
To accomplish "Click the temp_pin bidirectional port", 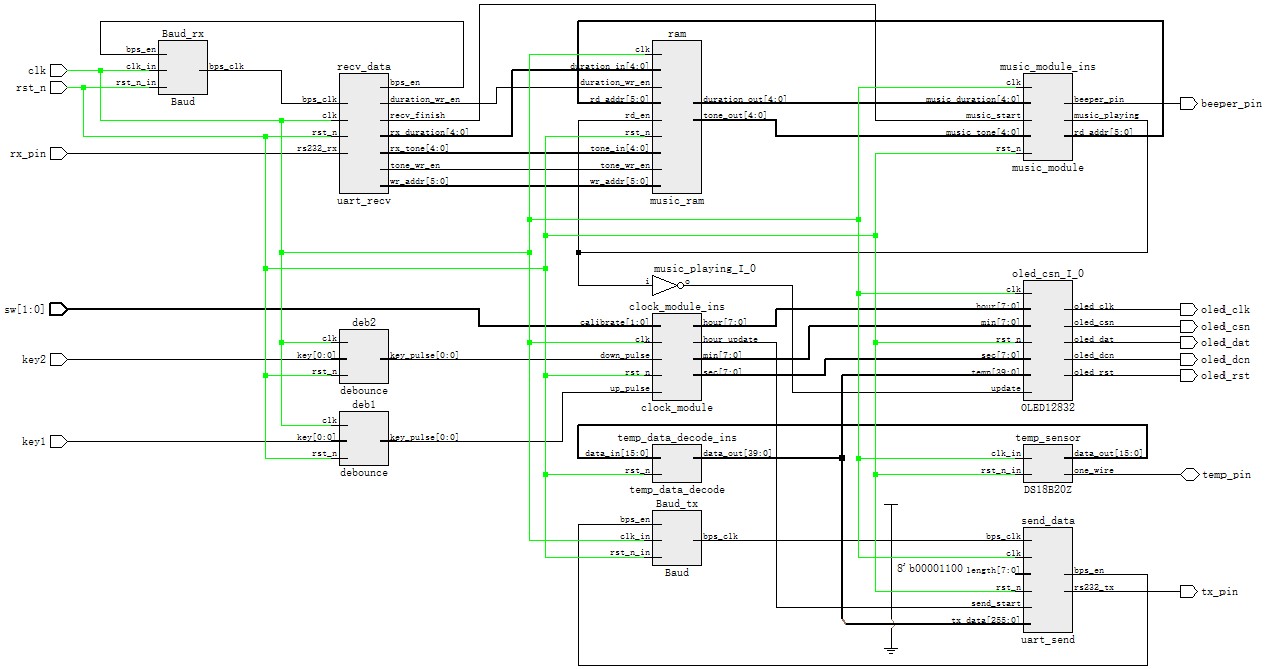I will (1188, 474).
